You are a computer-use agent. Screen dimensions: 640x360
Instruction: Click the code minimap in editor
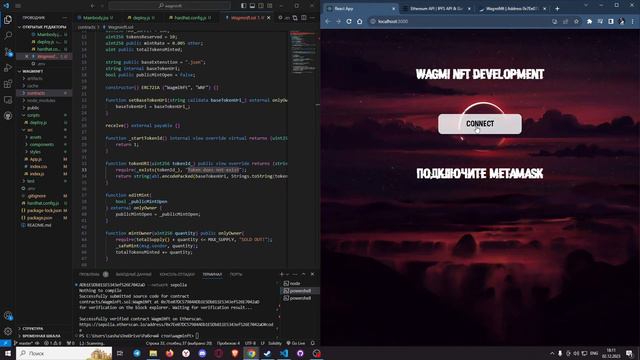[x=304, y=53]
